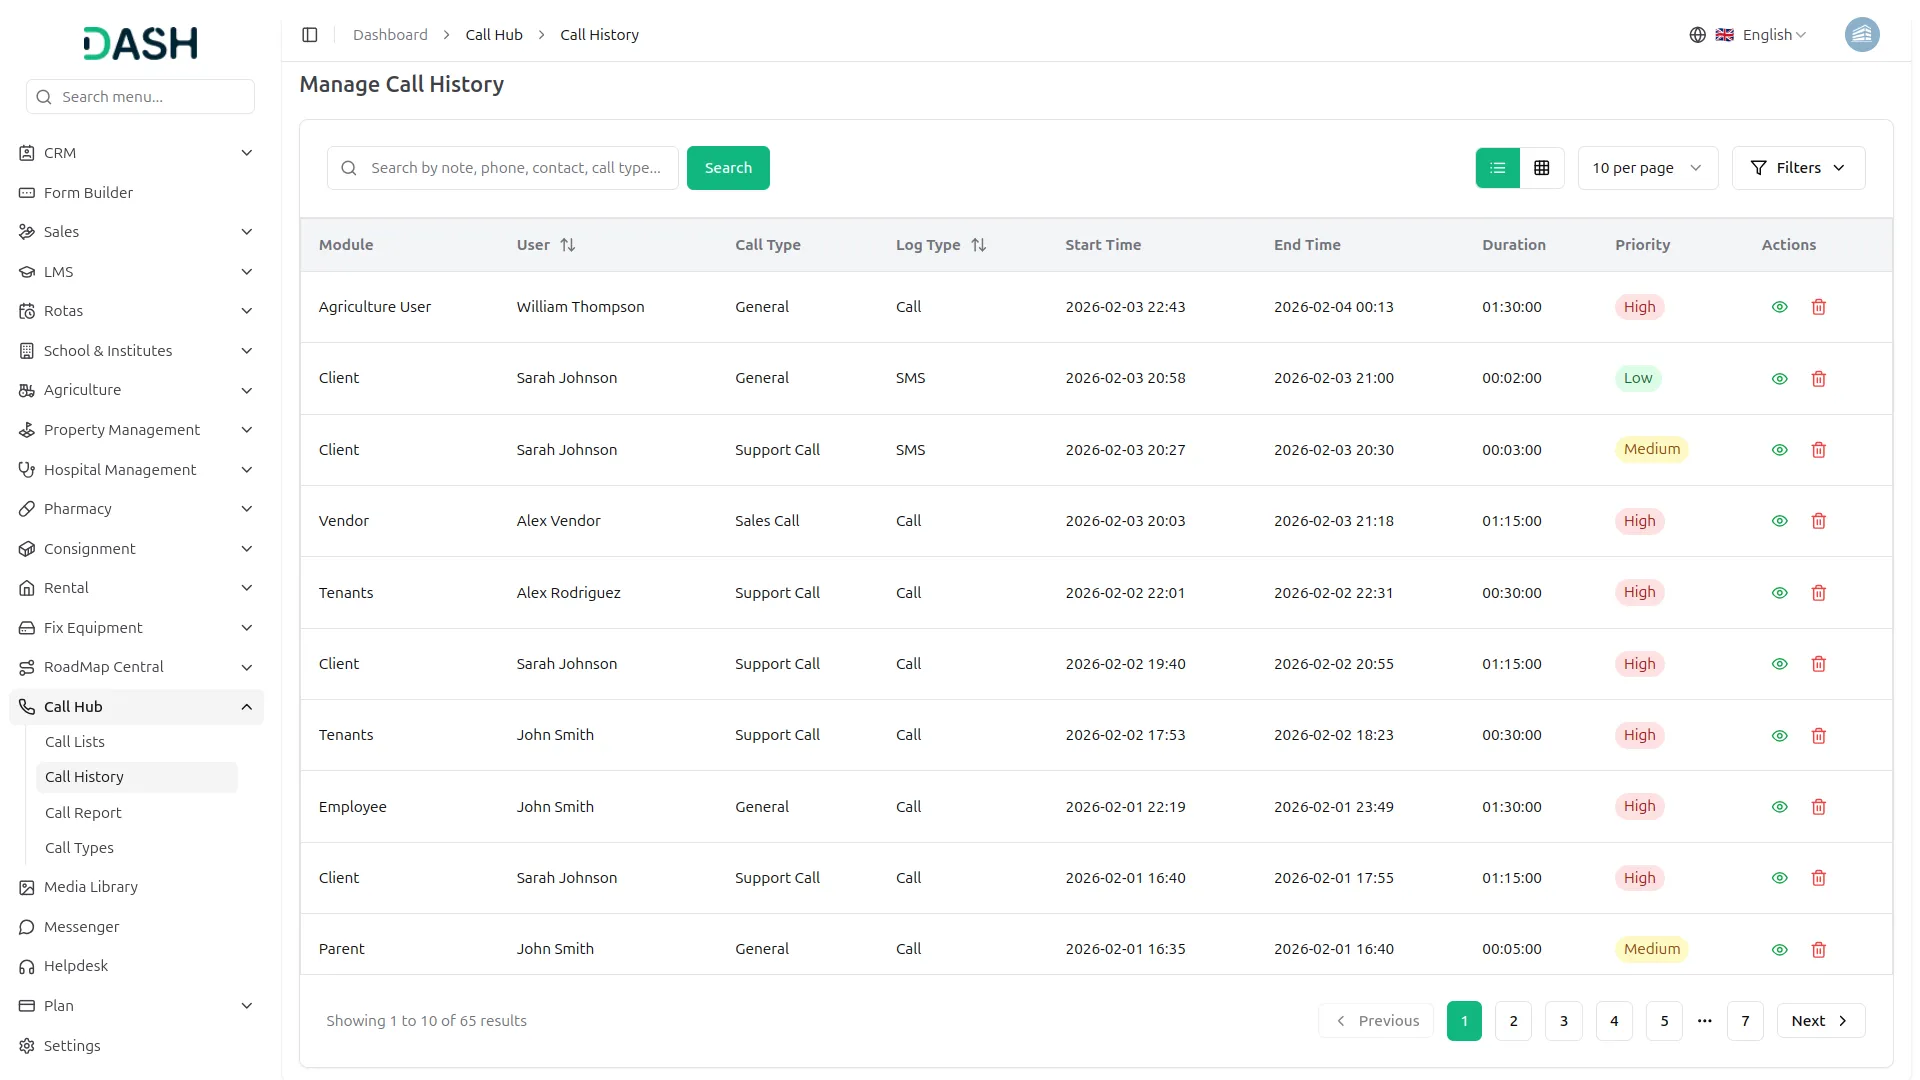Open the 10 per page dropdown

coord(1646,168)
